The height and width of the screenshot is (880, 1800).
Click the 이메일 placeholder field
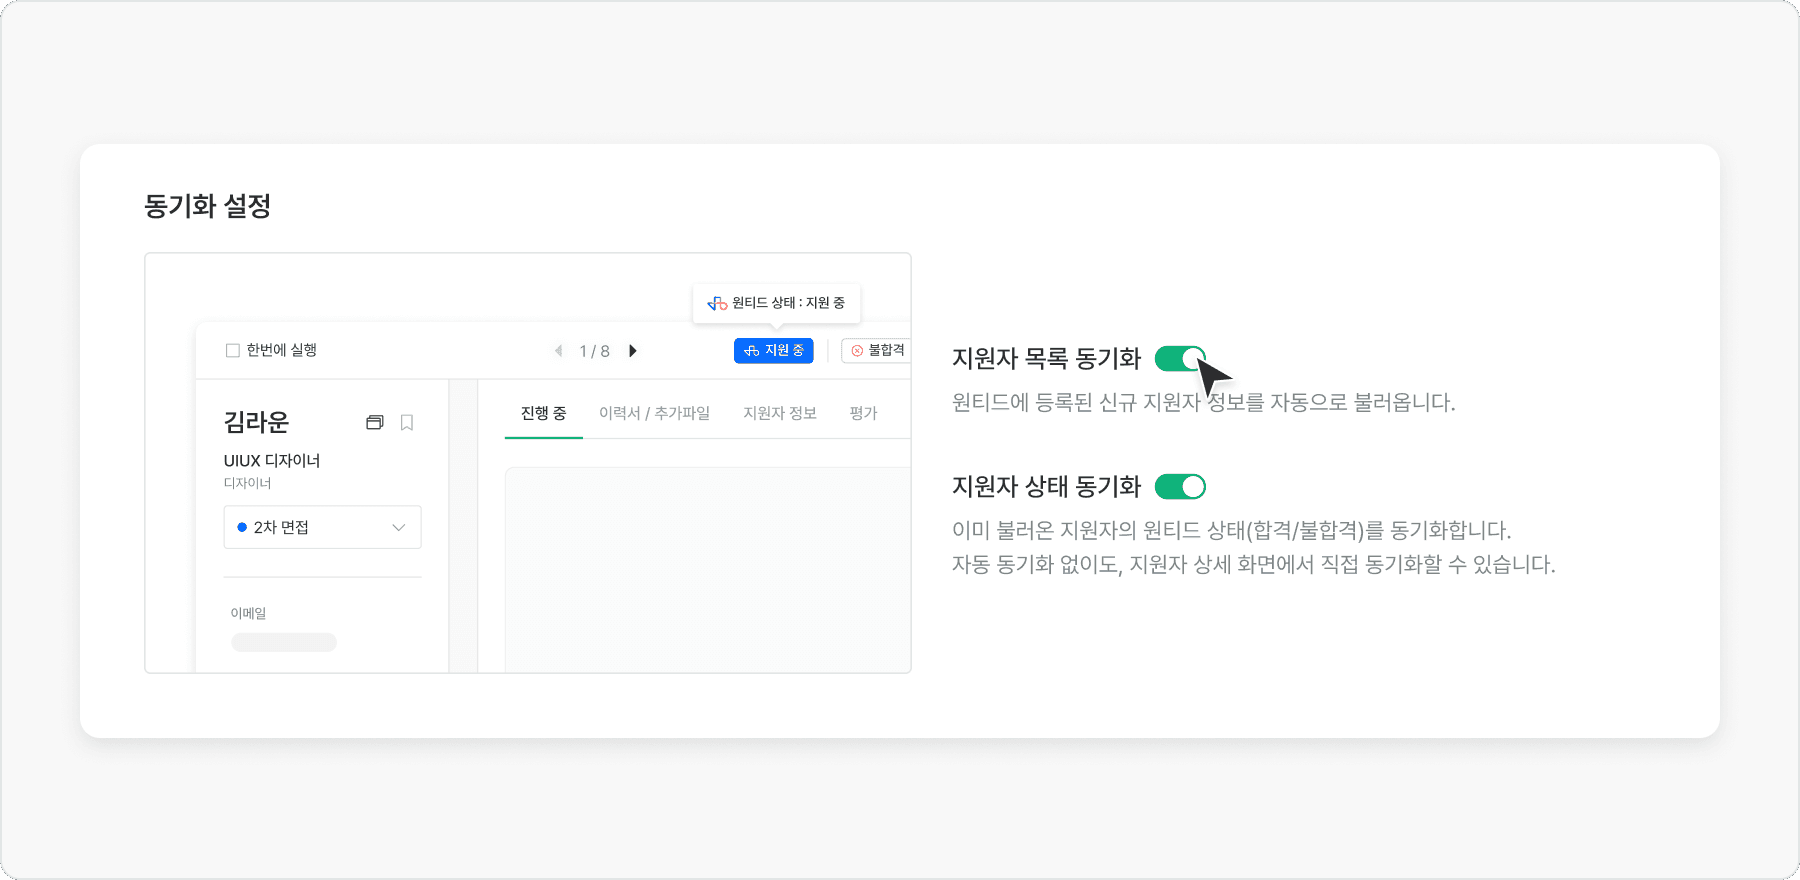click(284, 642)
